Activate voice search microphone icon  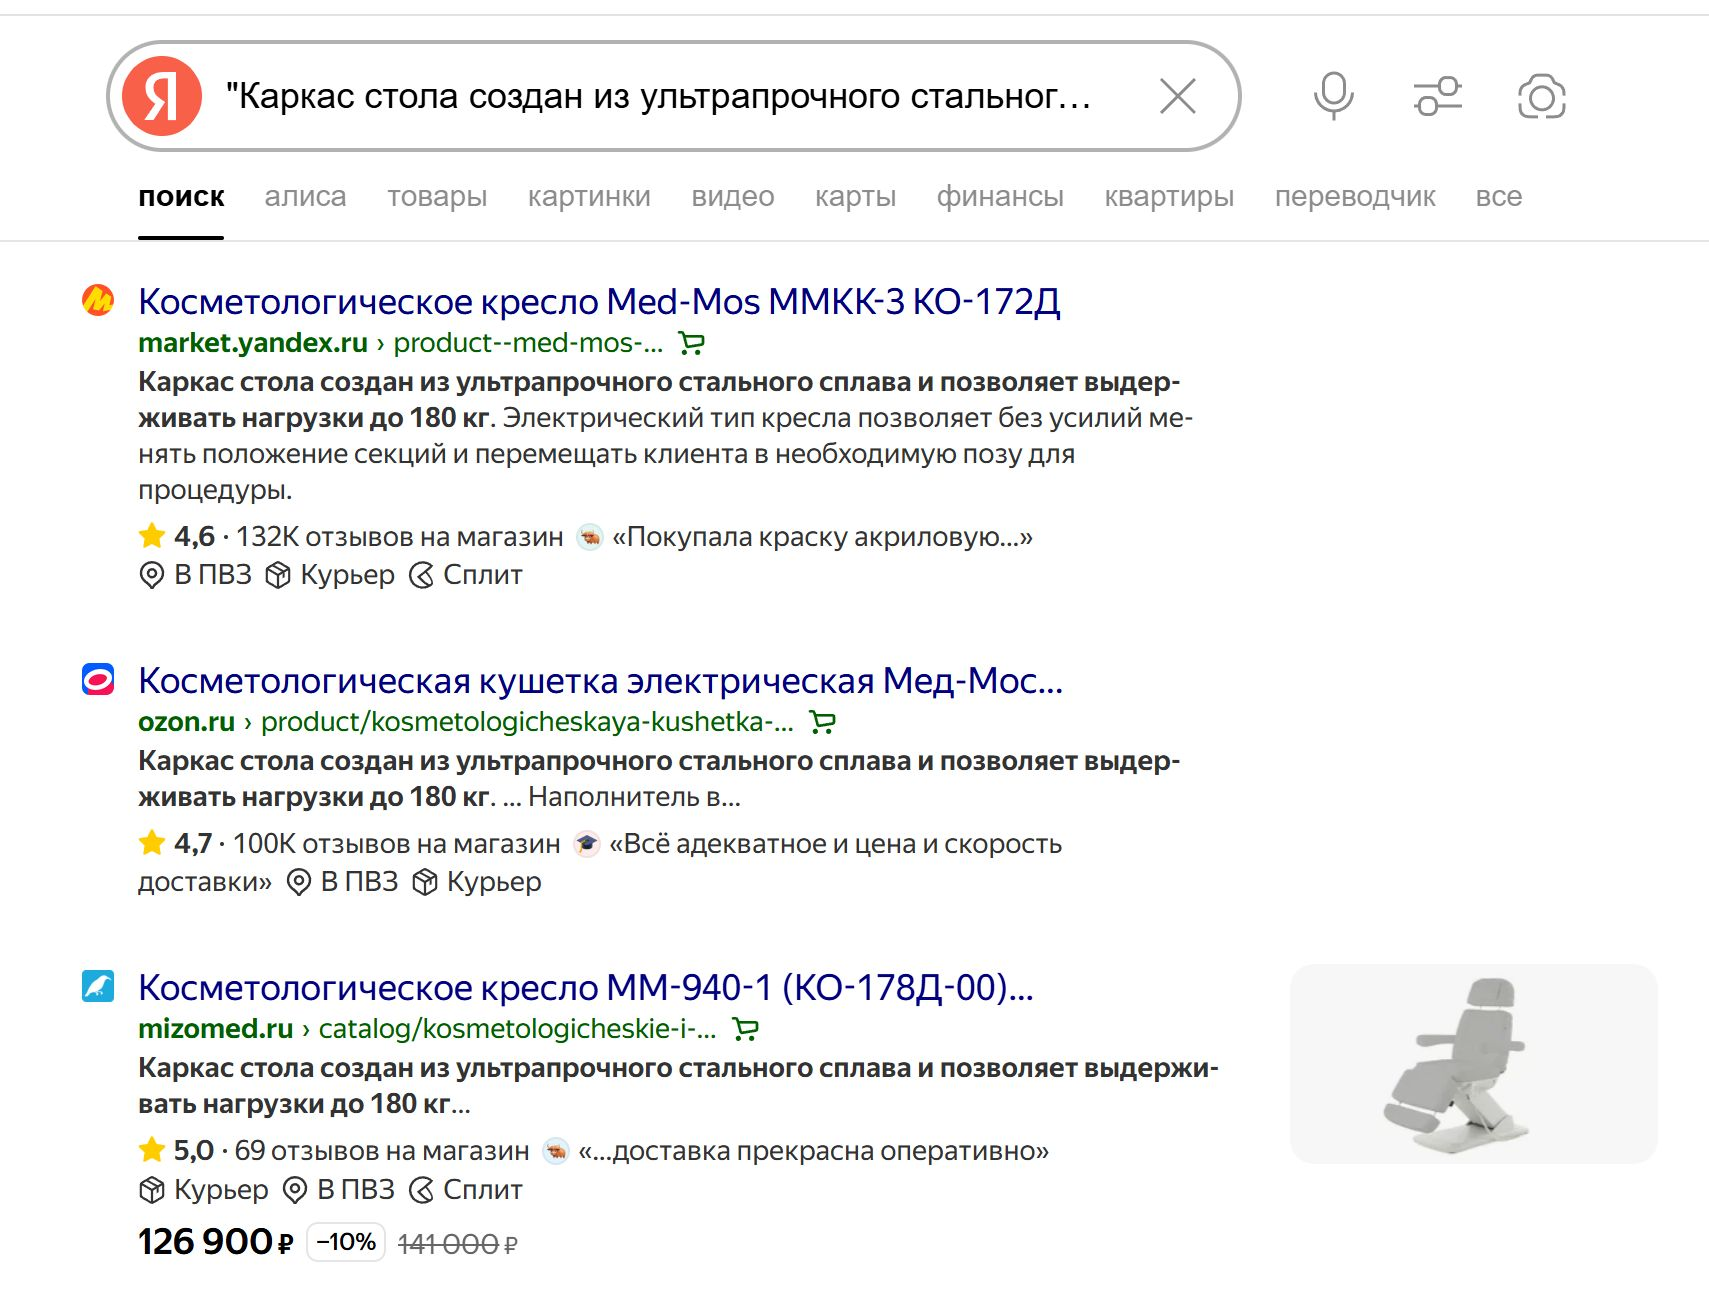tap(1333, 95)
